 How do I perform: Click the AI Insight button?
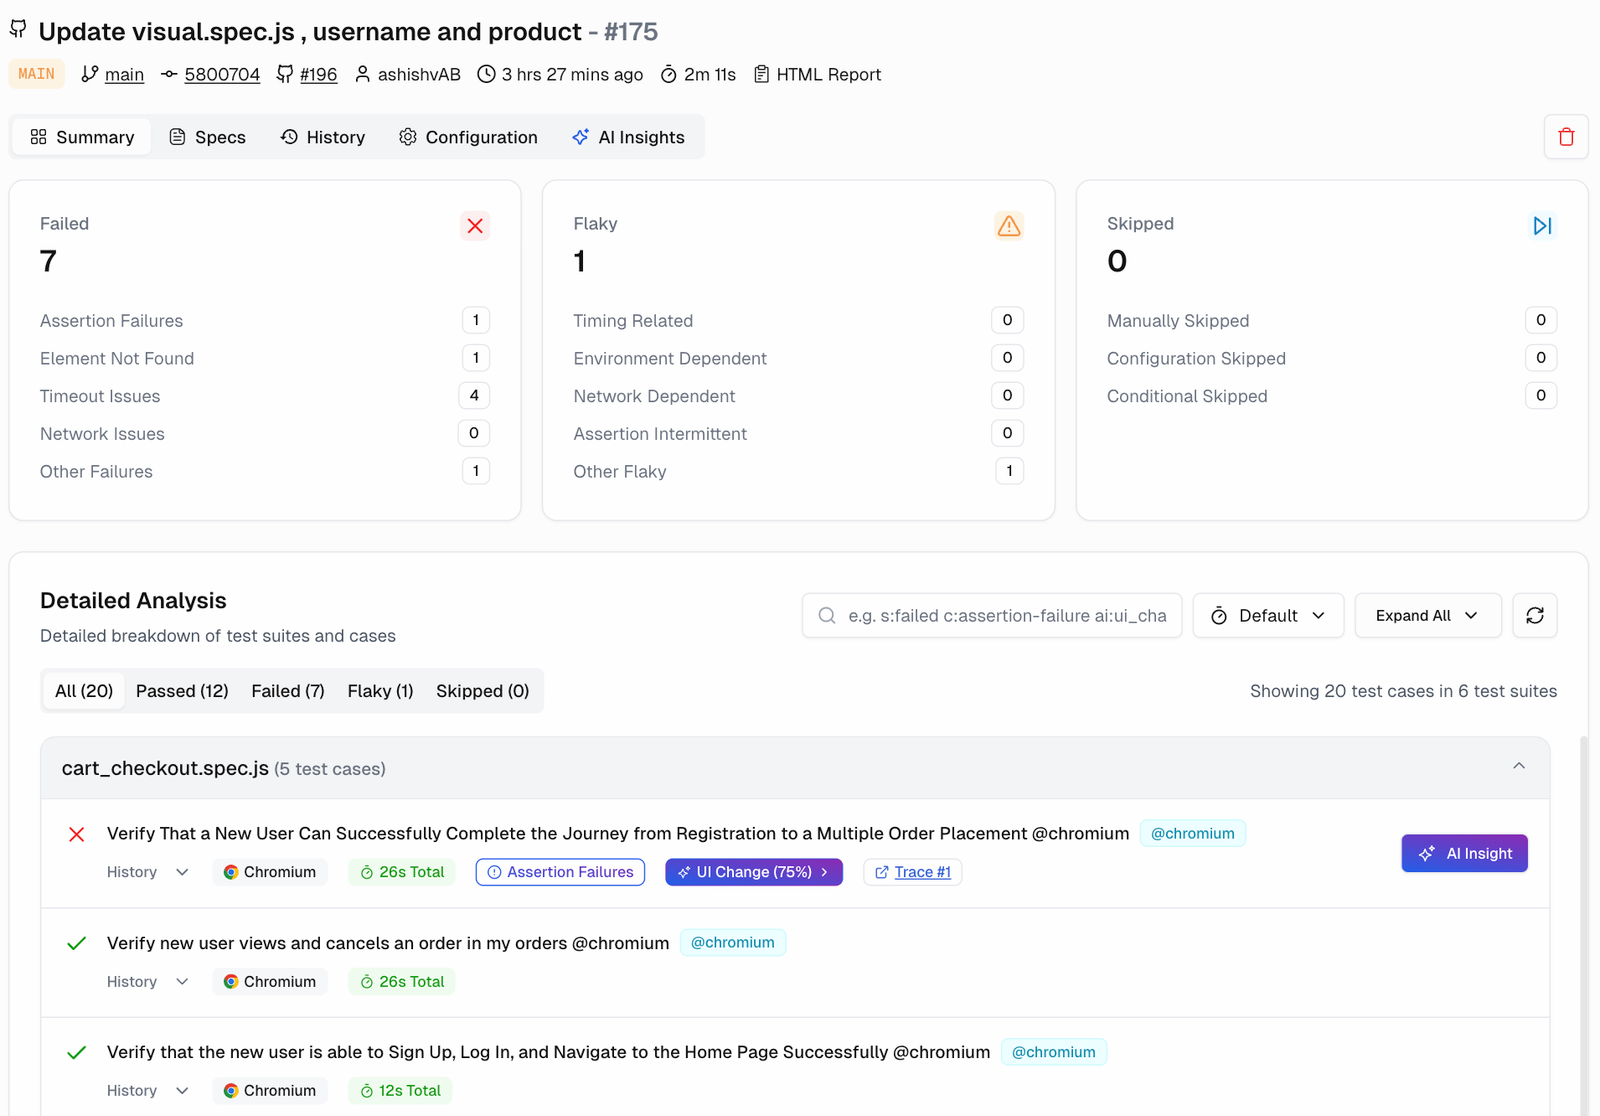click(x=1464, y=853)
